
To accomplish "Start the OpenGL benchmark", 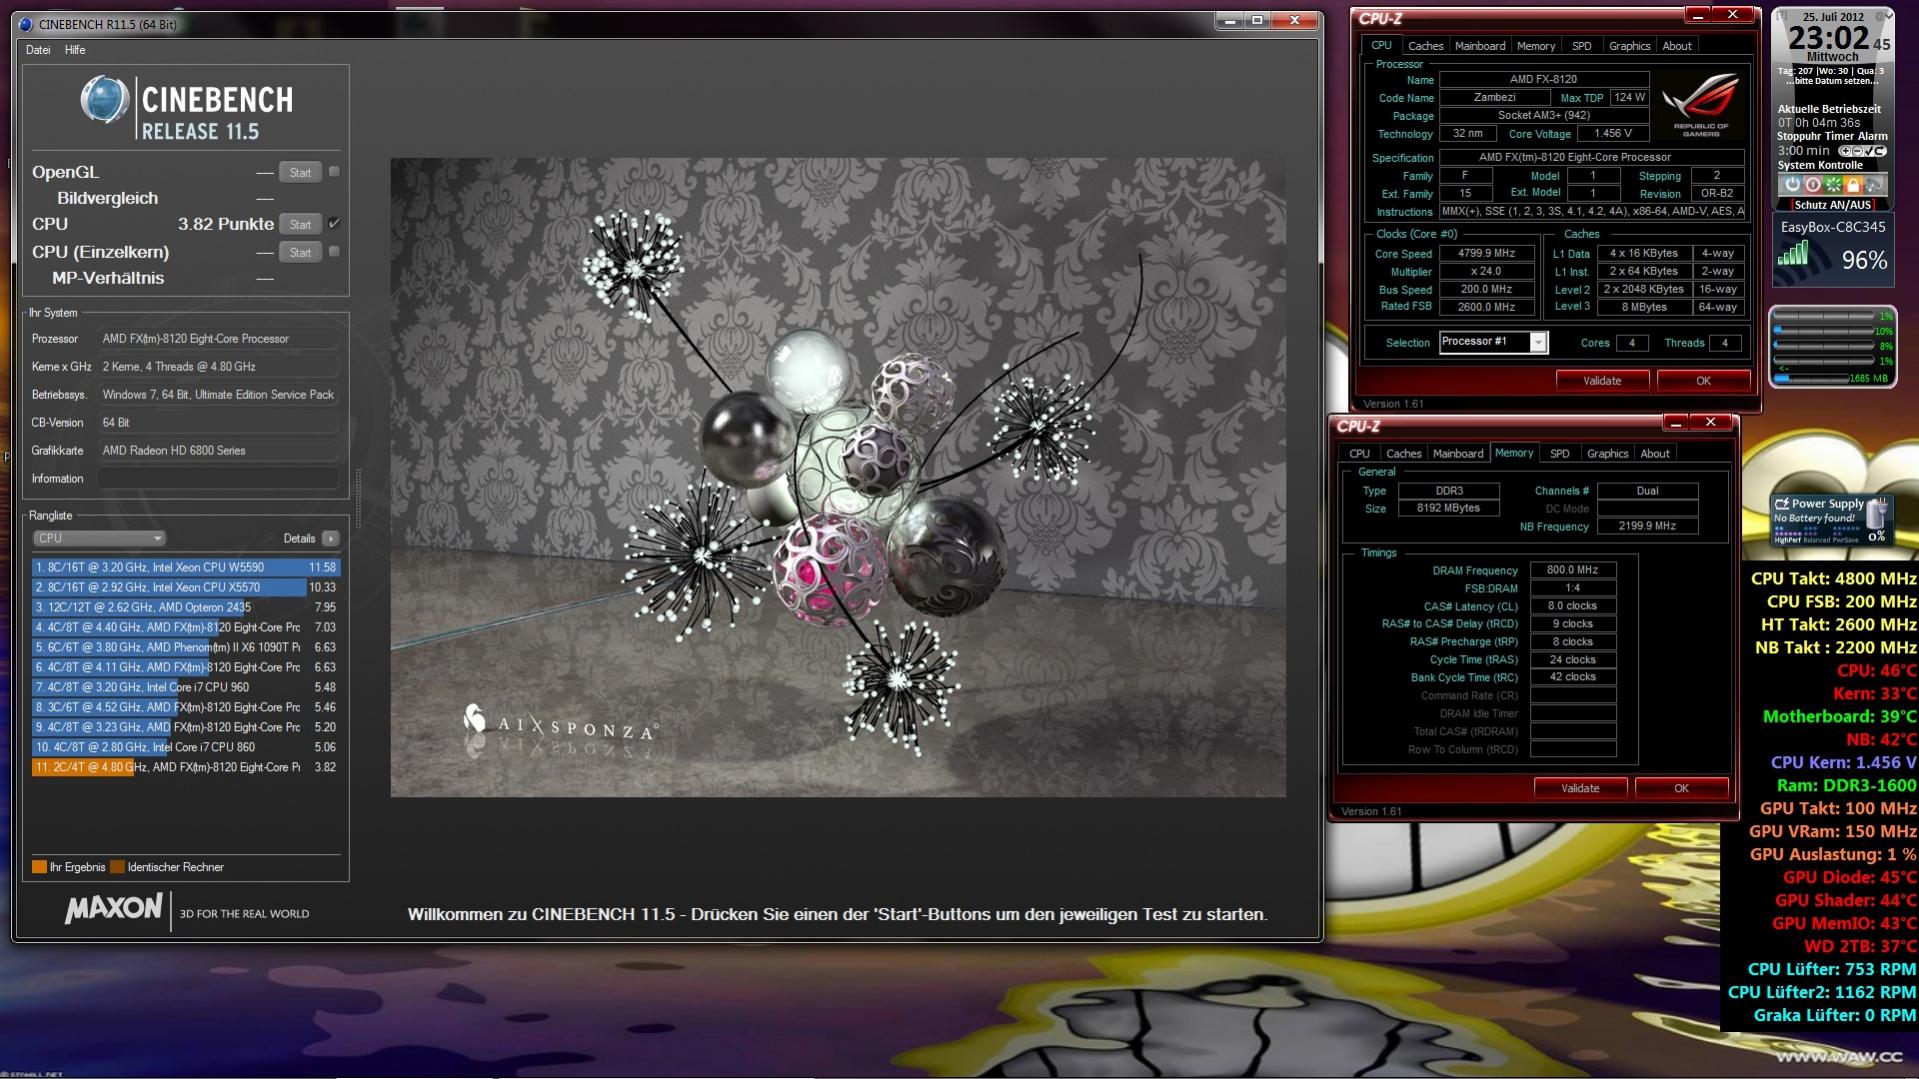I will (x=300, y=172).
